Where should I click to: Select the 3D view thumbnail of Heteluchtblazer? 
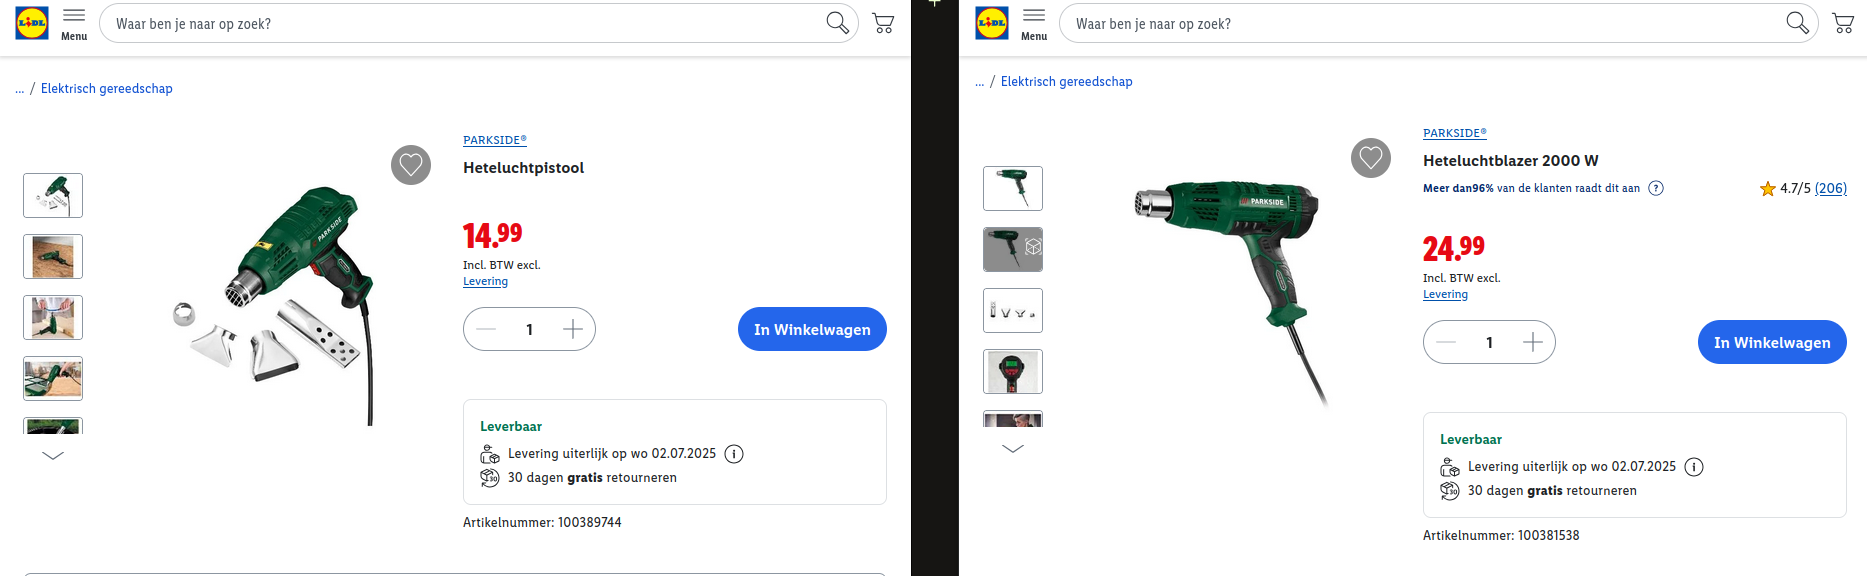tap(1013, 249)
